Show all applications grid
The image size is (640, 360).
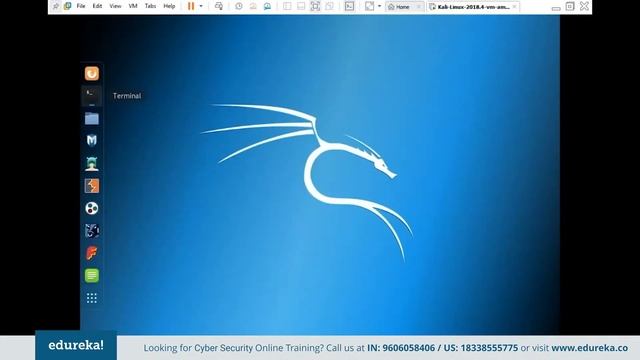pyautogui.click(x=92, y=298)
